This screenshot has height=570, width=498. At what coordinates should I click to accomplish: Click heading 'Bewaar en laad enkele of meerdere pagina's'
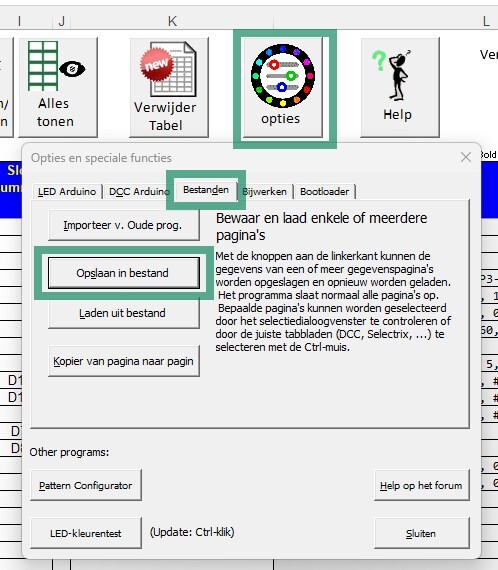pos(322,226)
